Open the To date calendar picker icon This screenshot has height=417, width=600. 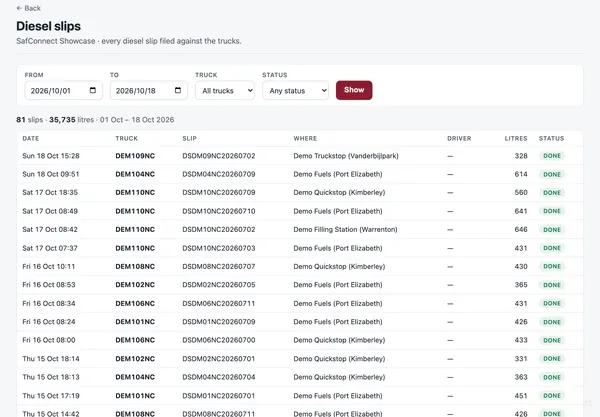click(x=178, y=90)
